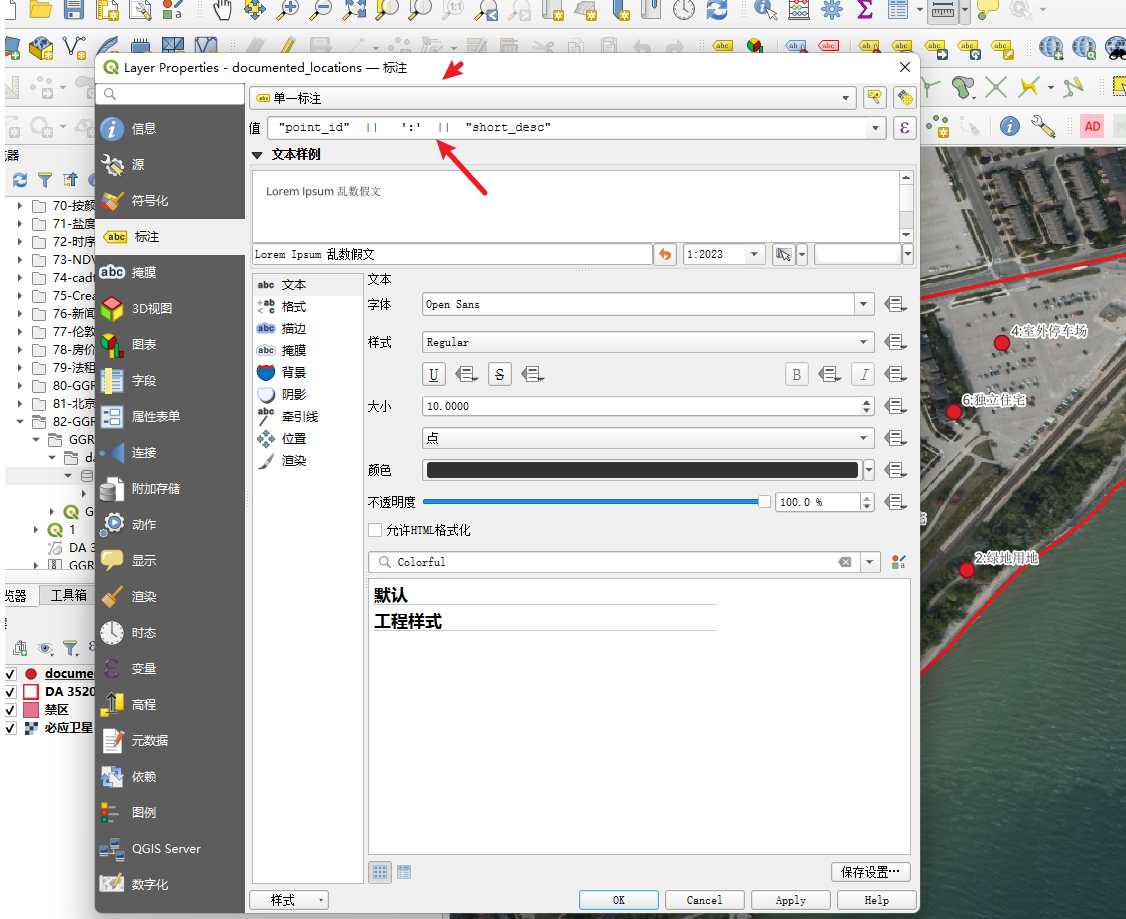Collapse the 82-GGR folder in browser tree

19,421
